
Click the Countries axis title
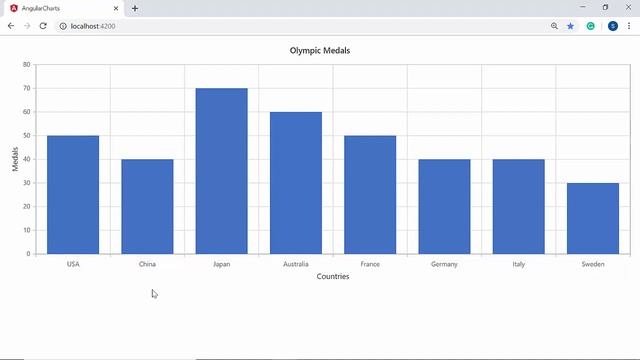click(x=333, y=276)
